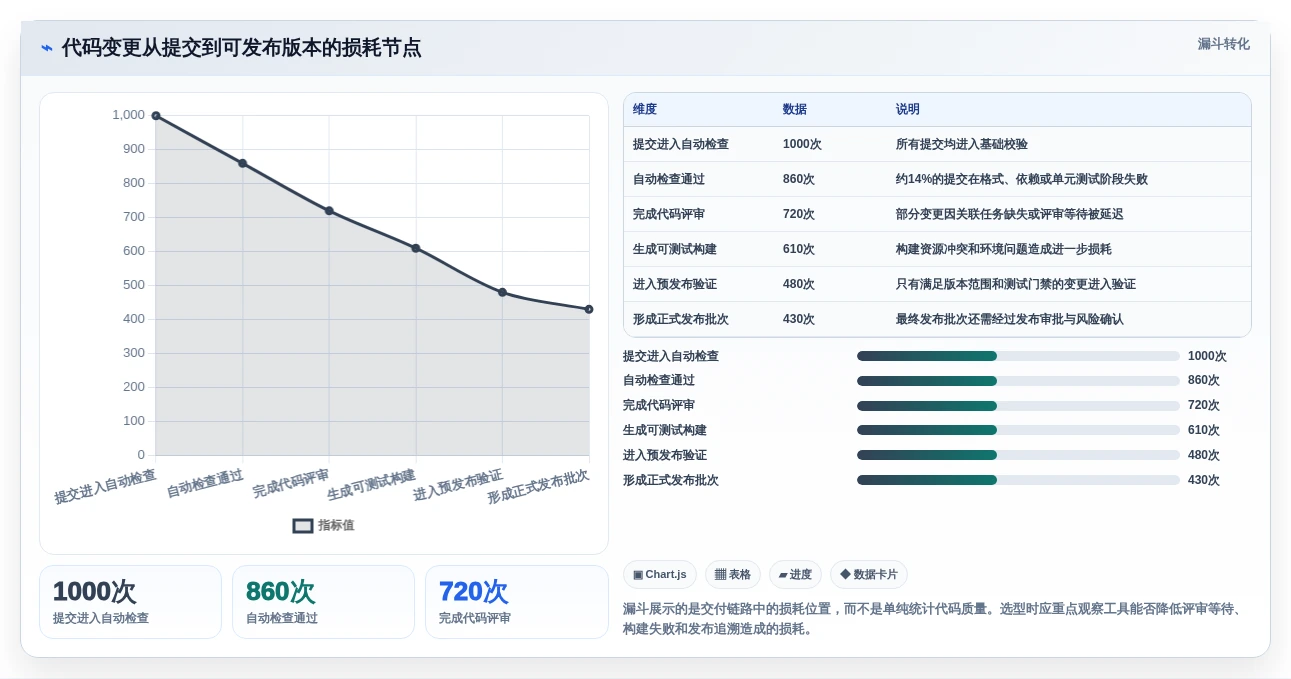
Task: Click table cell 提交进入自动检查
Action: (x=681, y=144)
